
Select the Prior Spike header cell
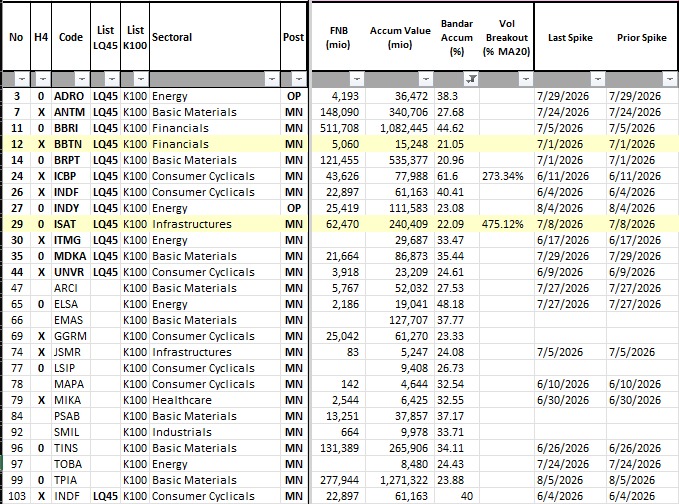point(642,37)
